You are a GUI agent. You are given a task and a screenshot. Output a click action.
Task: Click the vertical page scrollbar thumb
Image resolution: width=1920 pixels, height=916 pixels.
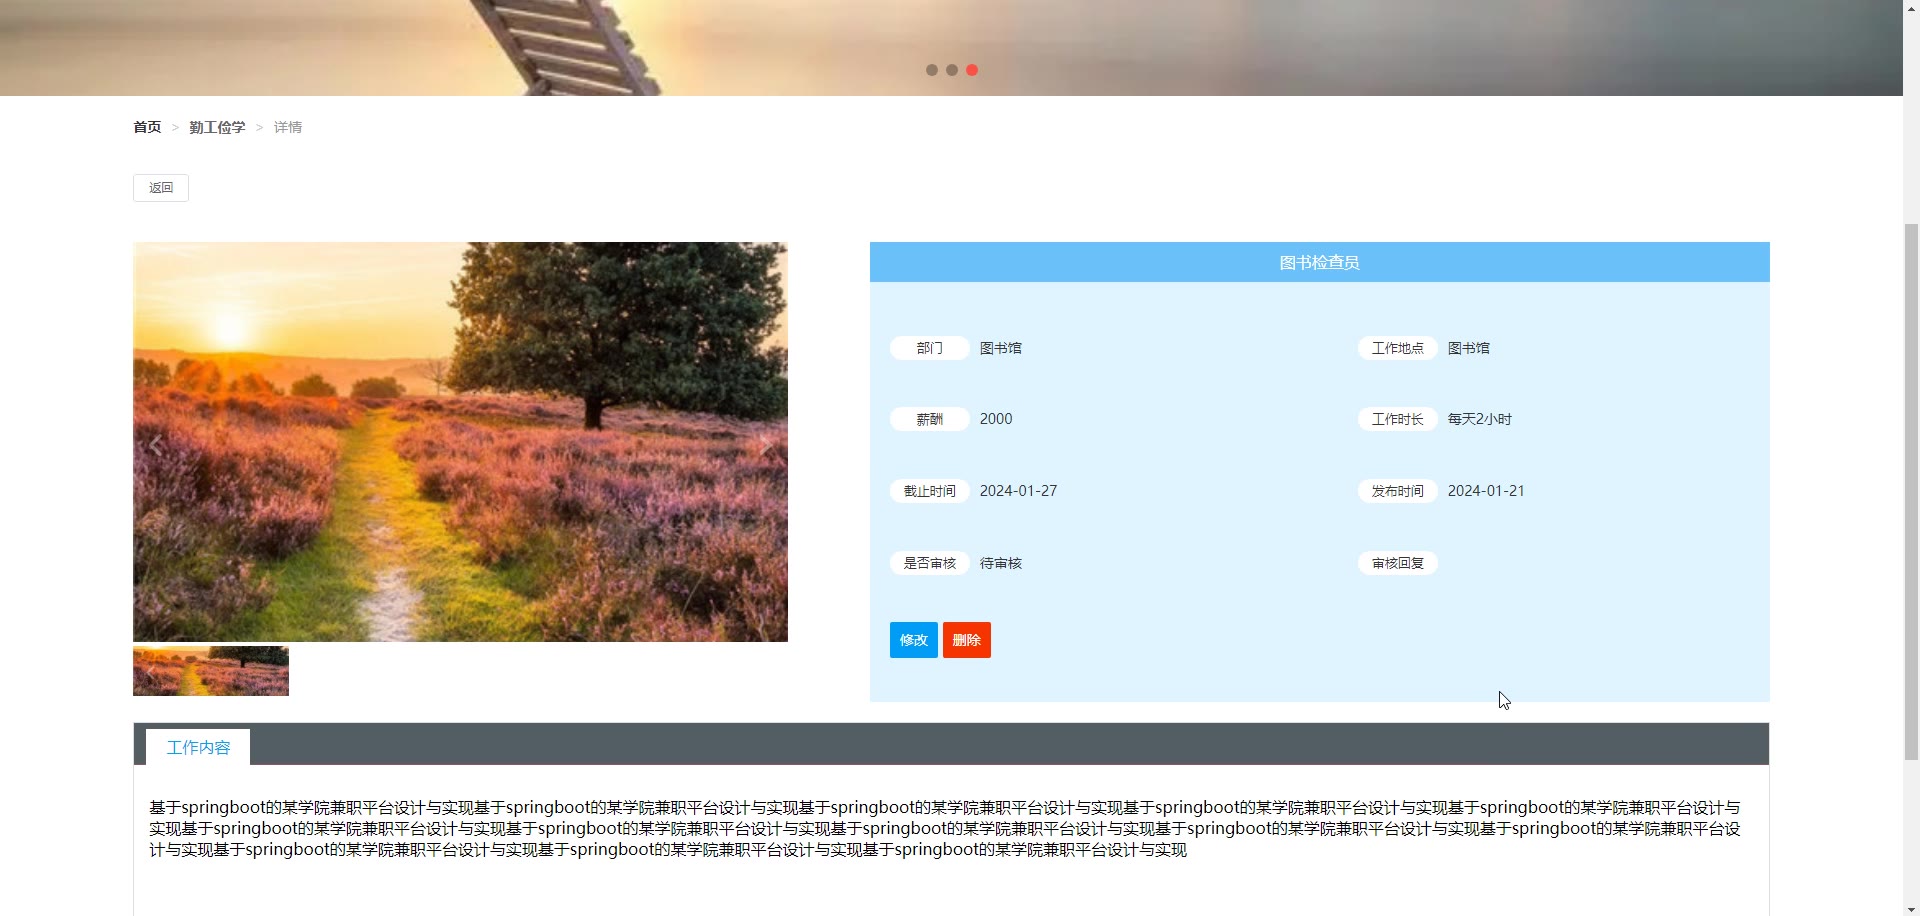point(1911,490)
